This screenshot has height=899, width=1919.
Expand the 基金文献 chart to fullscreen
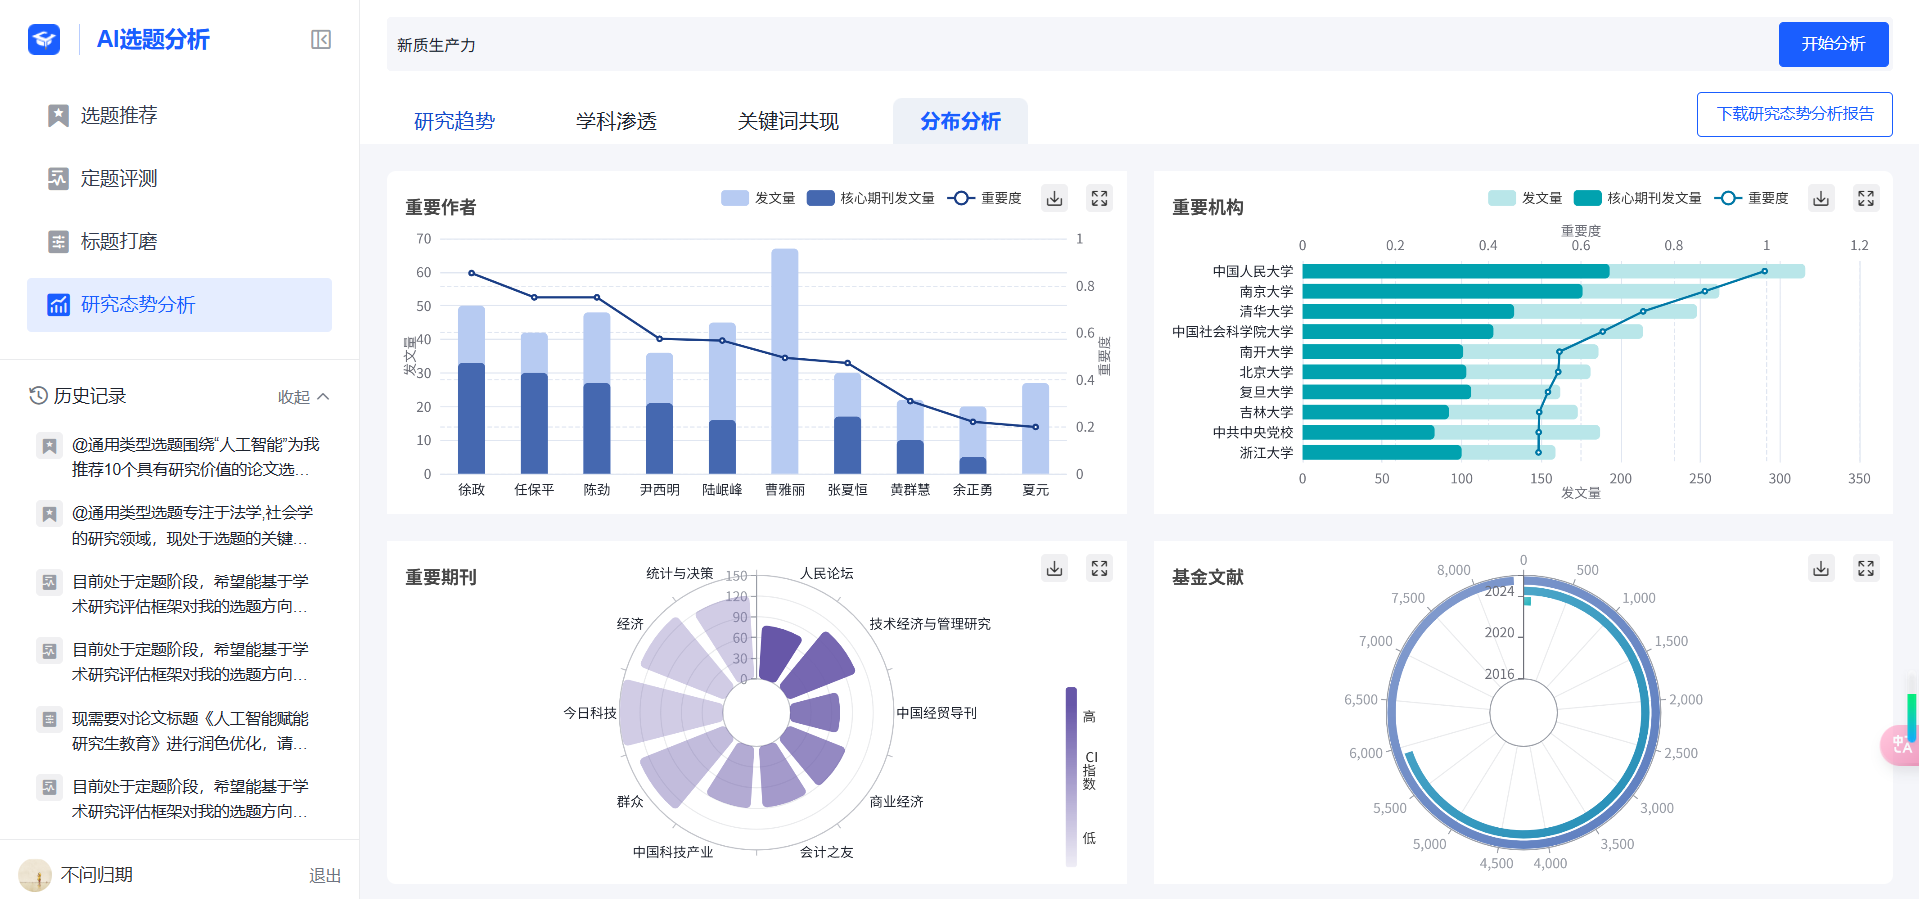pos(1866,568)
